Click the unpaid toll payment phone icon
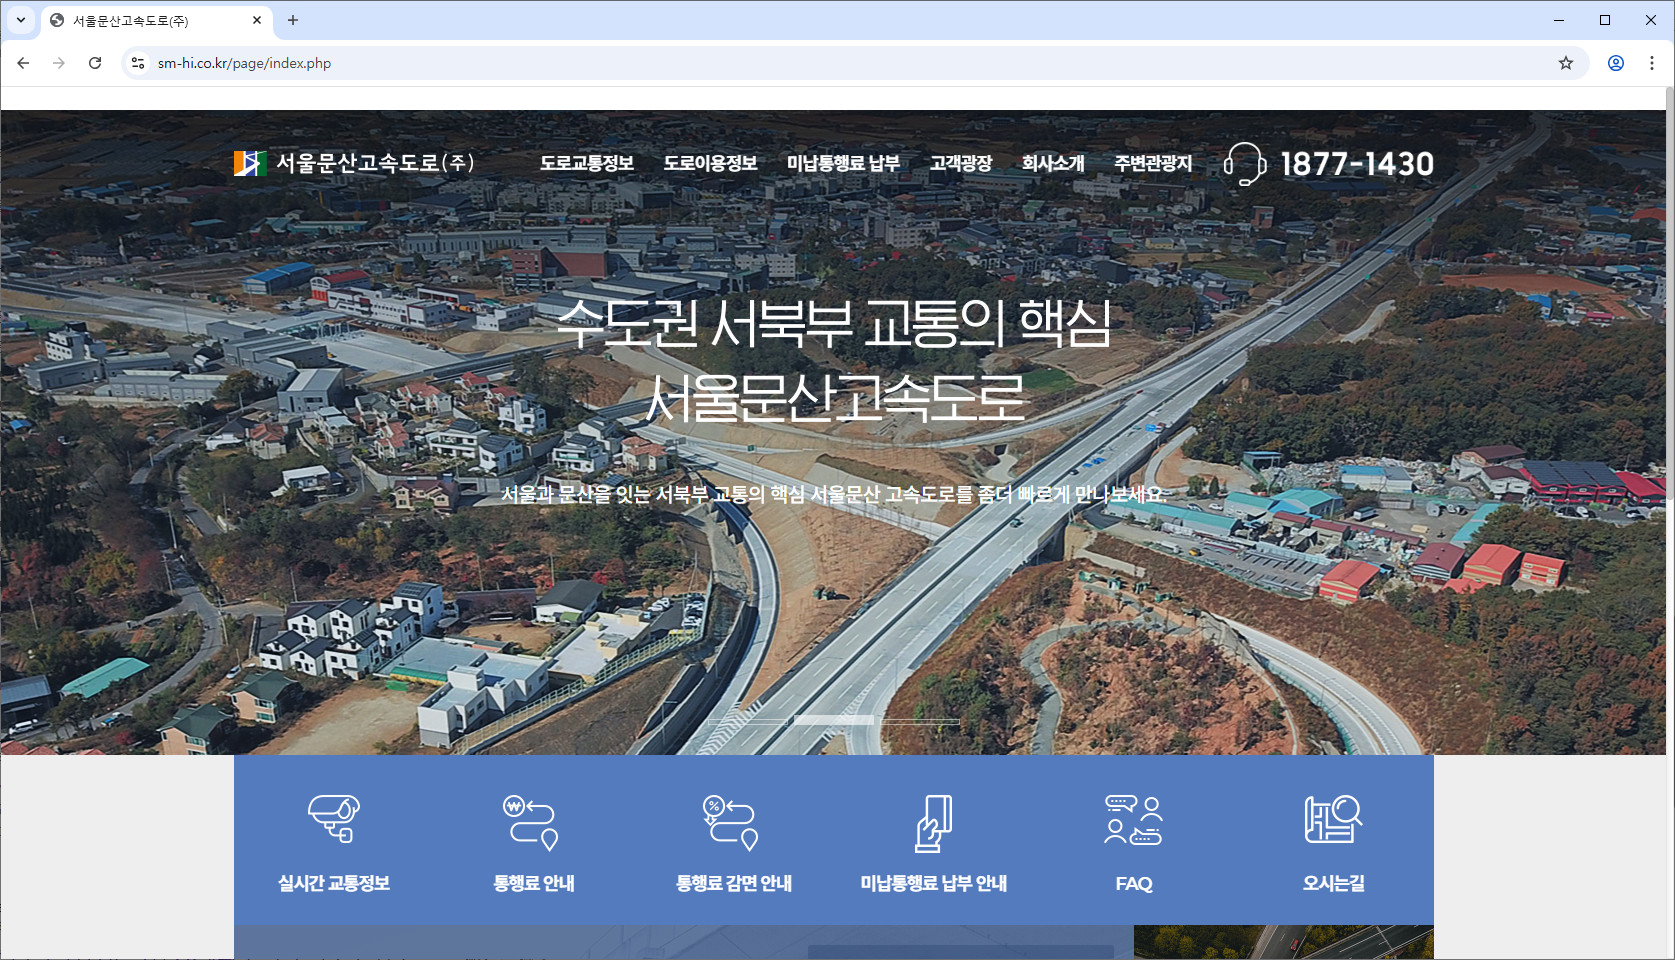This screenshot has width=1675, height=960. [934, 823]
